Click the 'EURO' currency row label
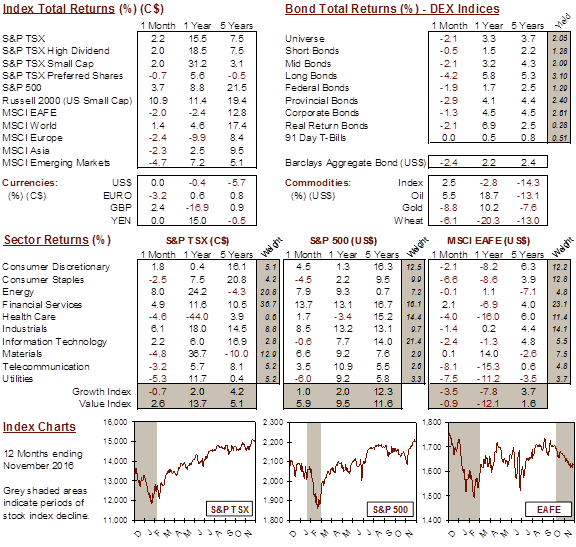 (x=117, y=195)
